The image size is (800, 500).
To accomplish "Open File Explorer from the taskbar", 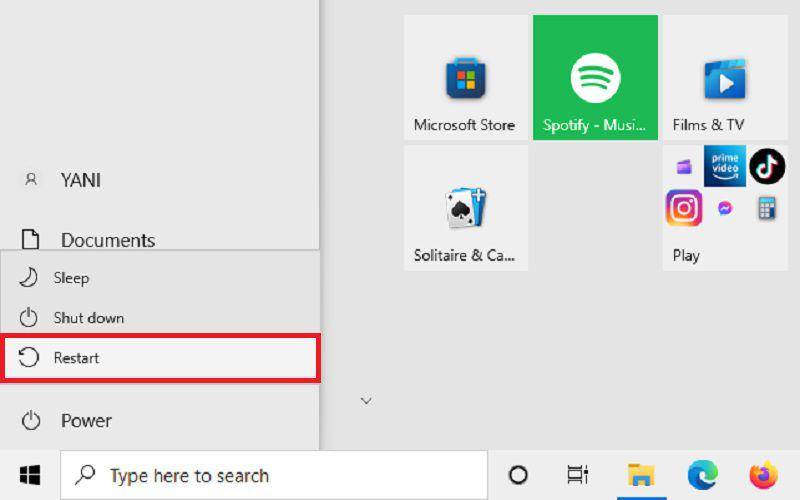I will tap(641, 475).
